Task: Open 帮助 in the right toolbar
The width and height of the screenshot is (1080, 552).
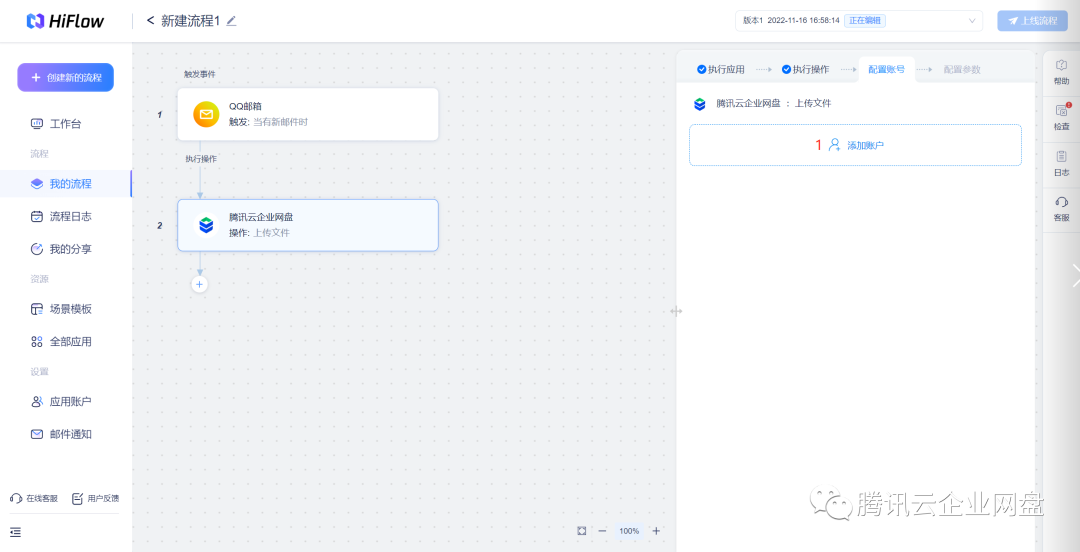Action: click(1061, 72)
